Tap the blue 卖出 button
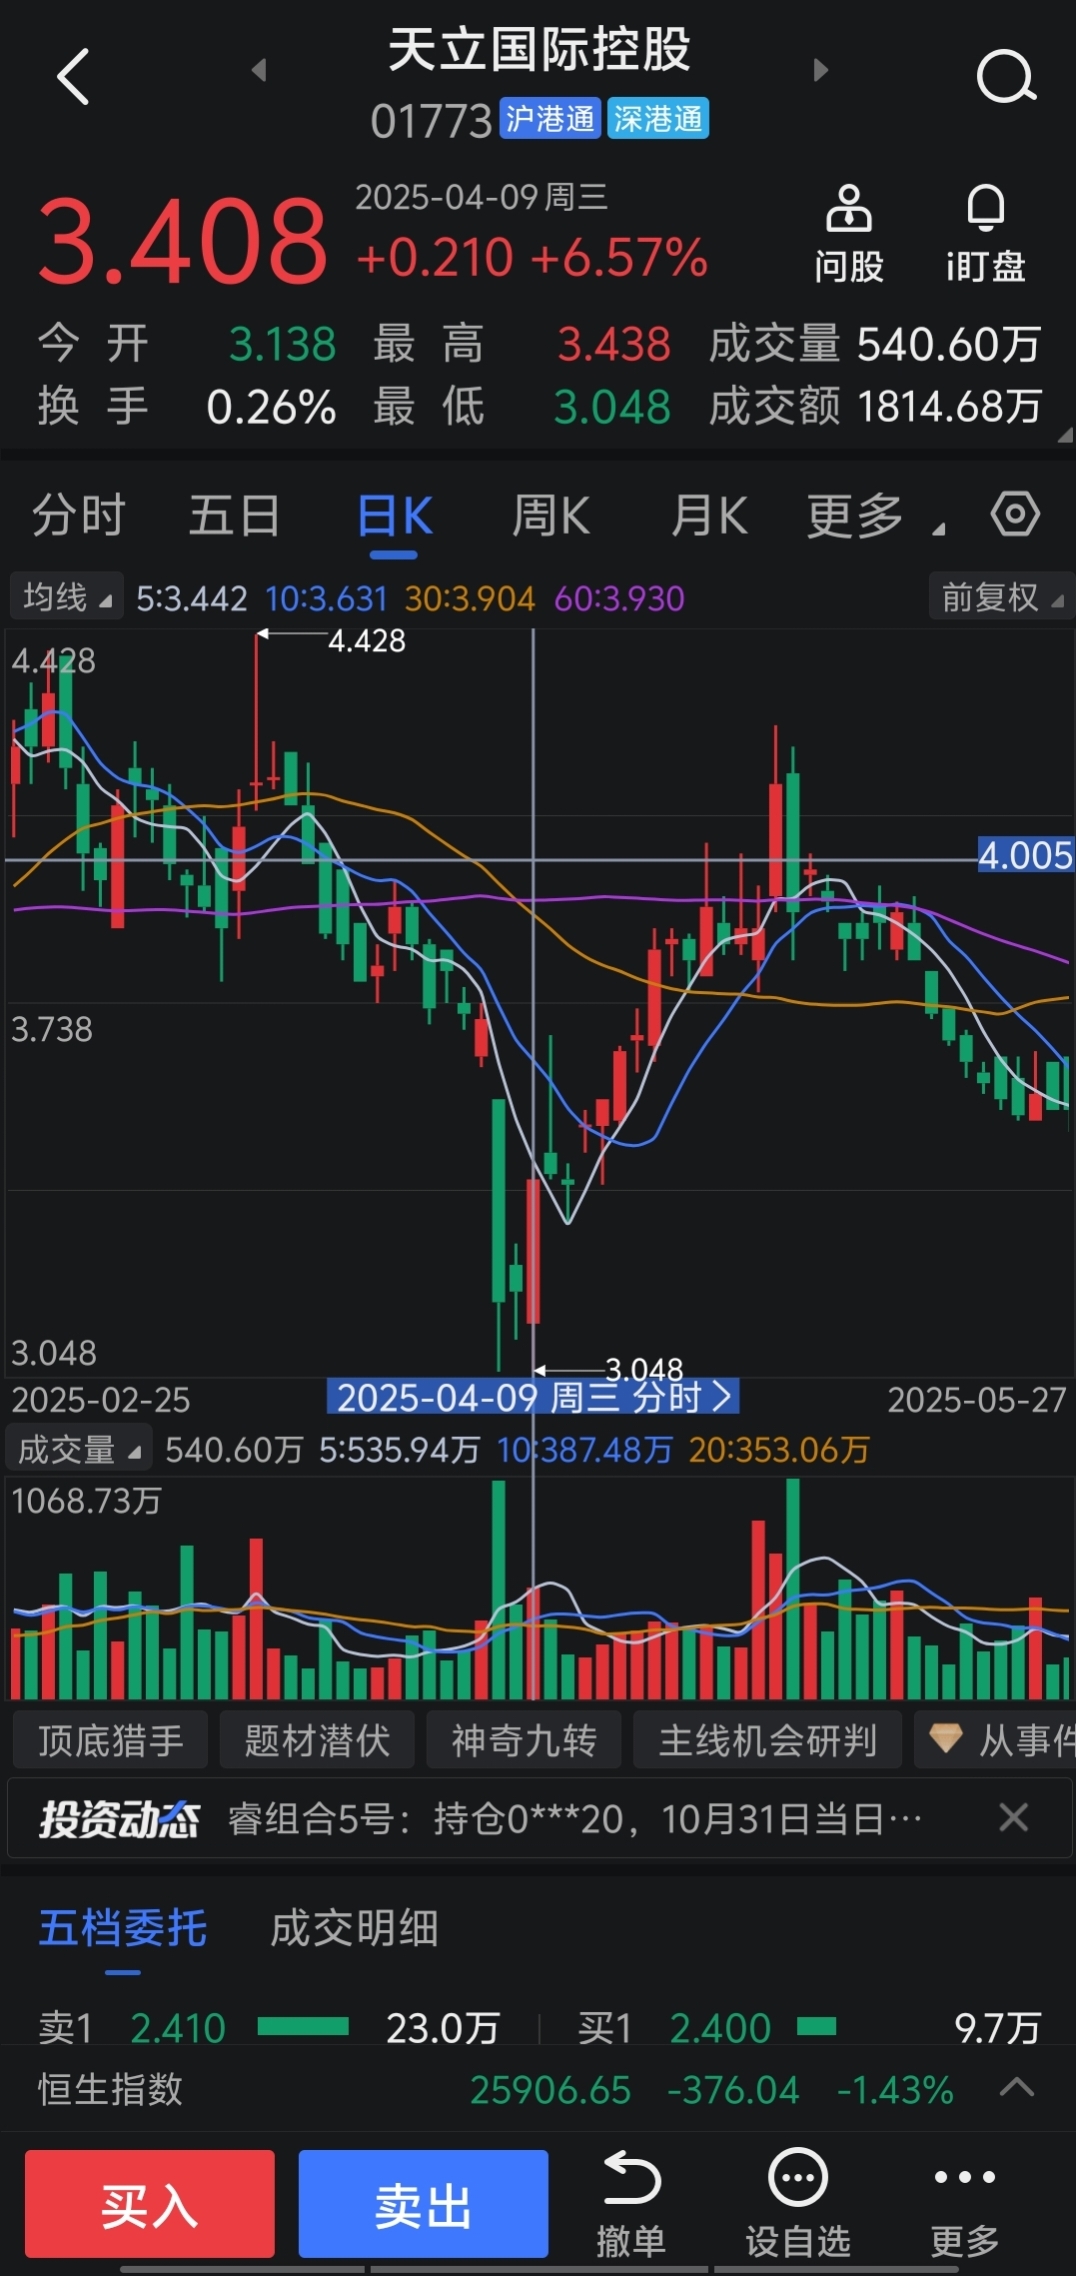 coord(423,2204)
